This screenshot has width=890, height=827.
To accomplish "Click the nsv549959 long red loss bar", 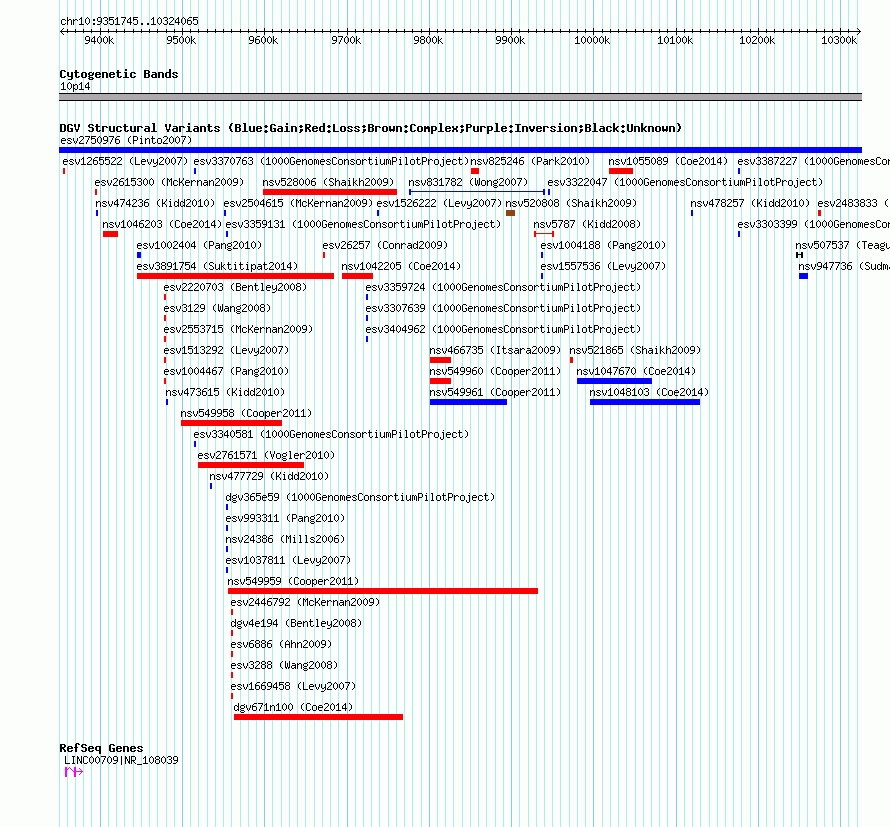I will tap(383, 591).
